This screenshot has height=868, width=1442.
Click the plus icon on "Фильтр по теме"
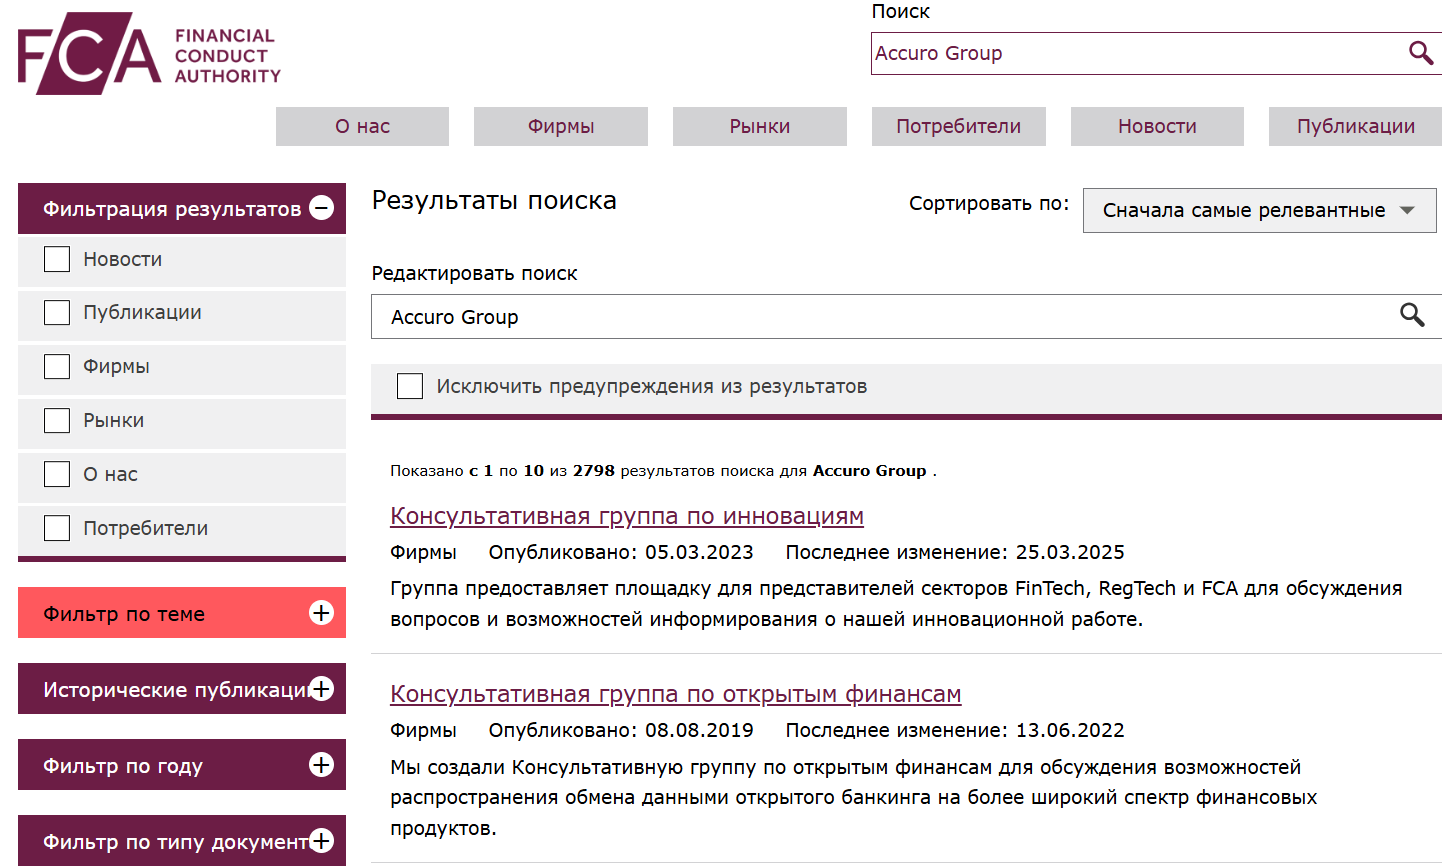(x=321, y=612)
